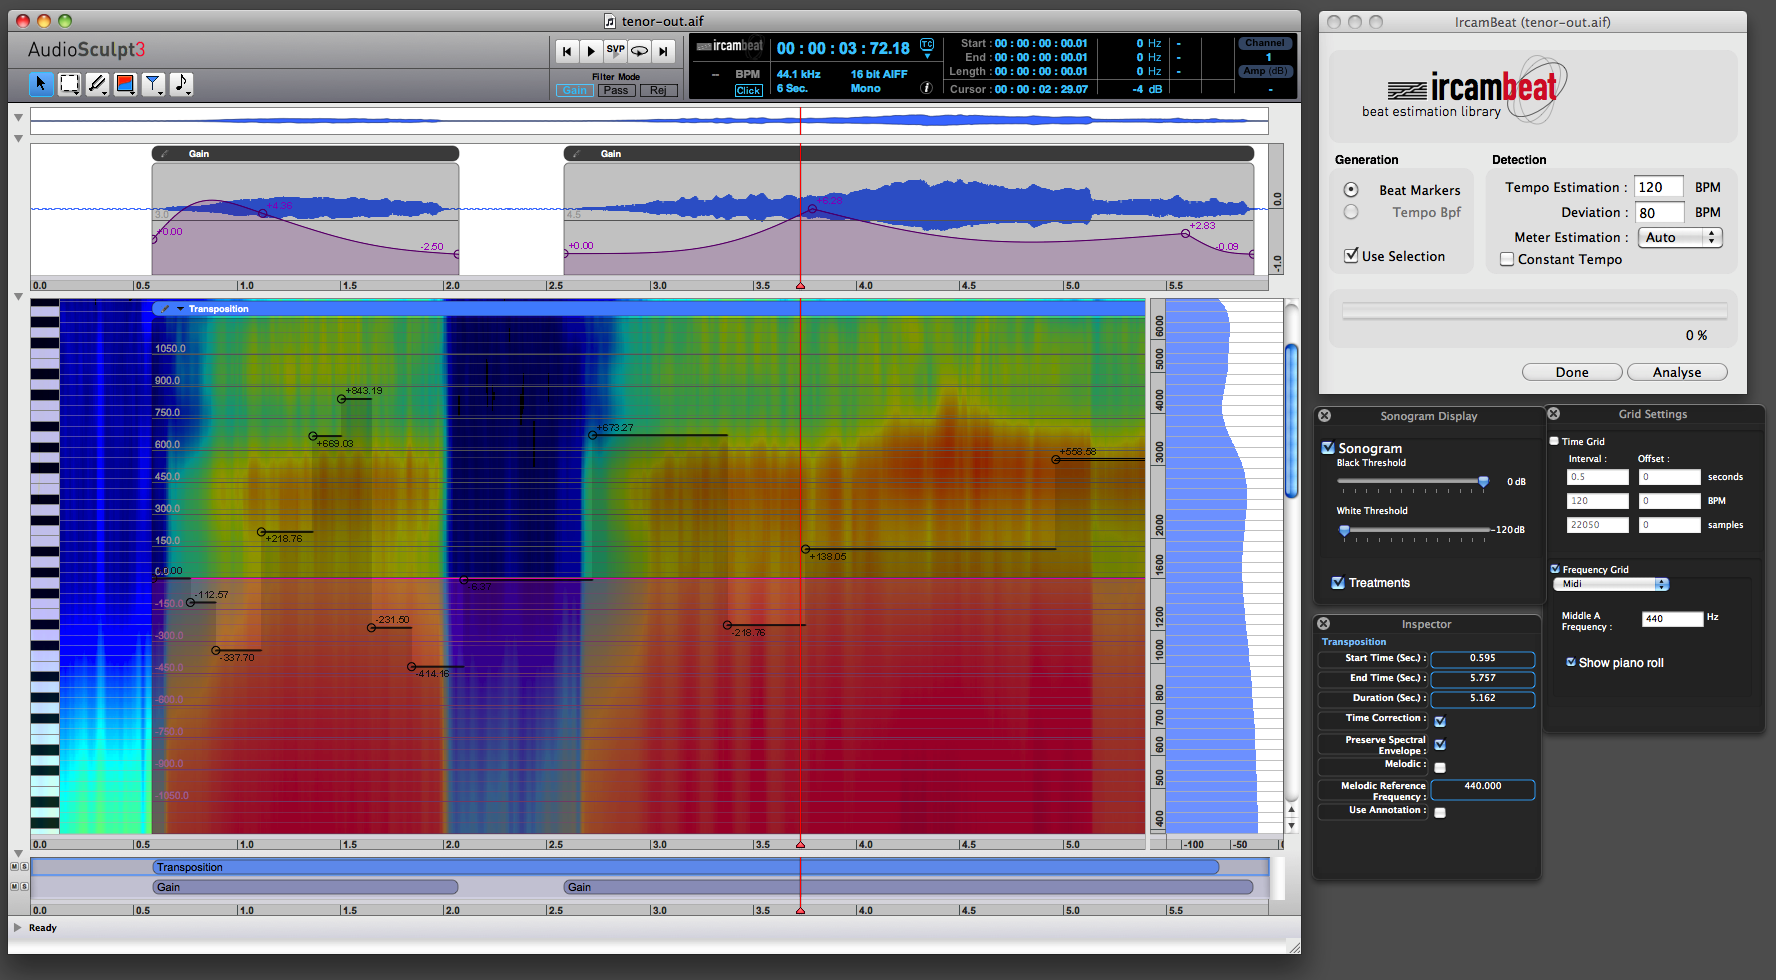The image size is (1776, 980).
Task: Open Frequency Grid Midi dropdown
Action: pos(1611,584)
